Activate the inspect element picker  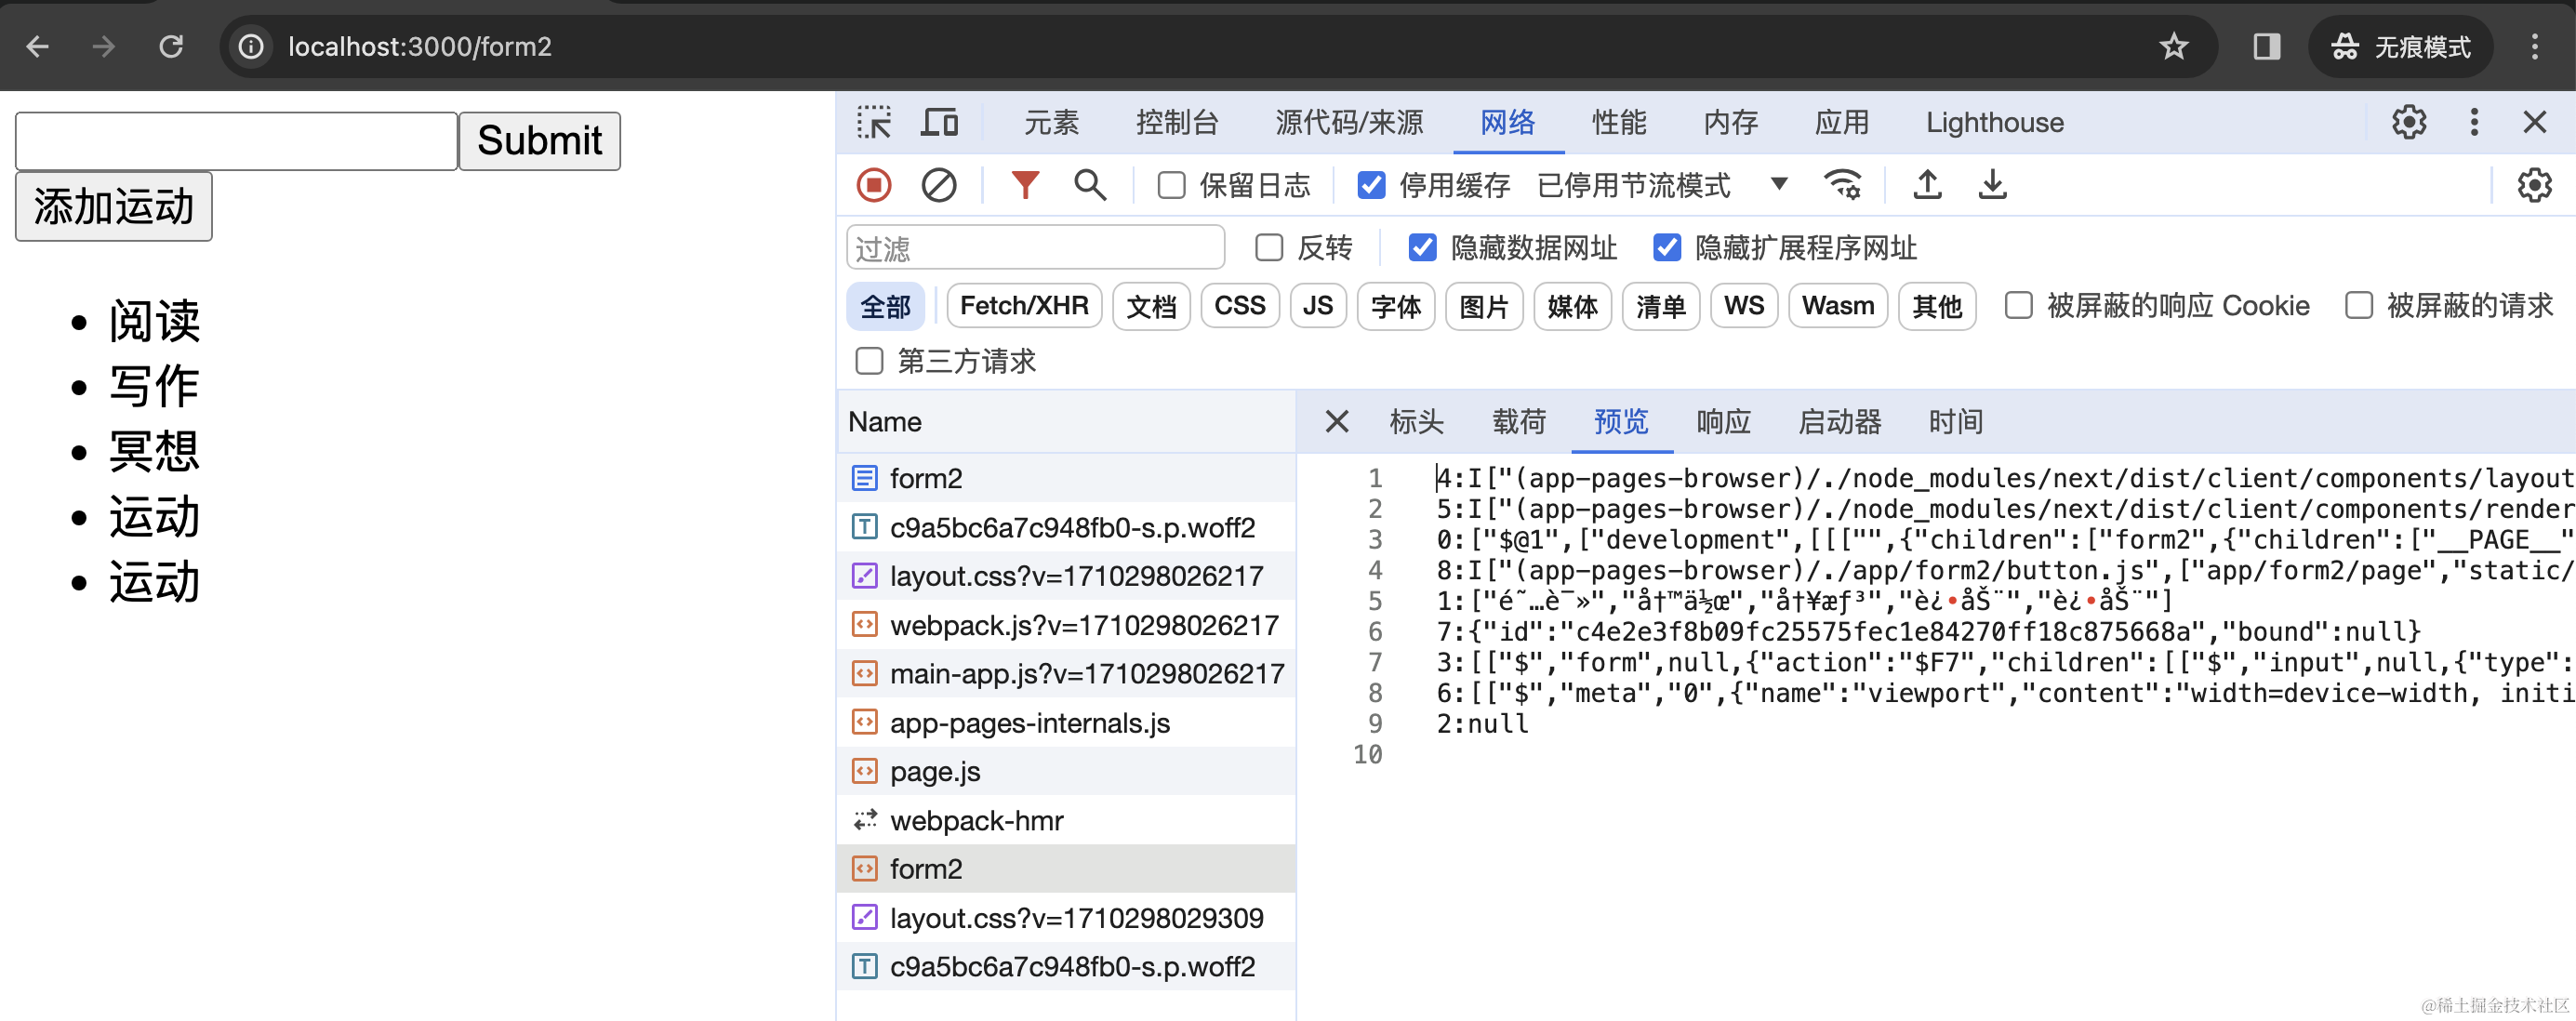pos(873,123)
